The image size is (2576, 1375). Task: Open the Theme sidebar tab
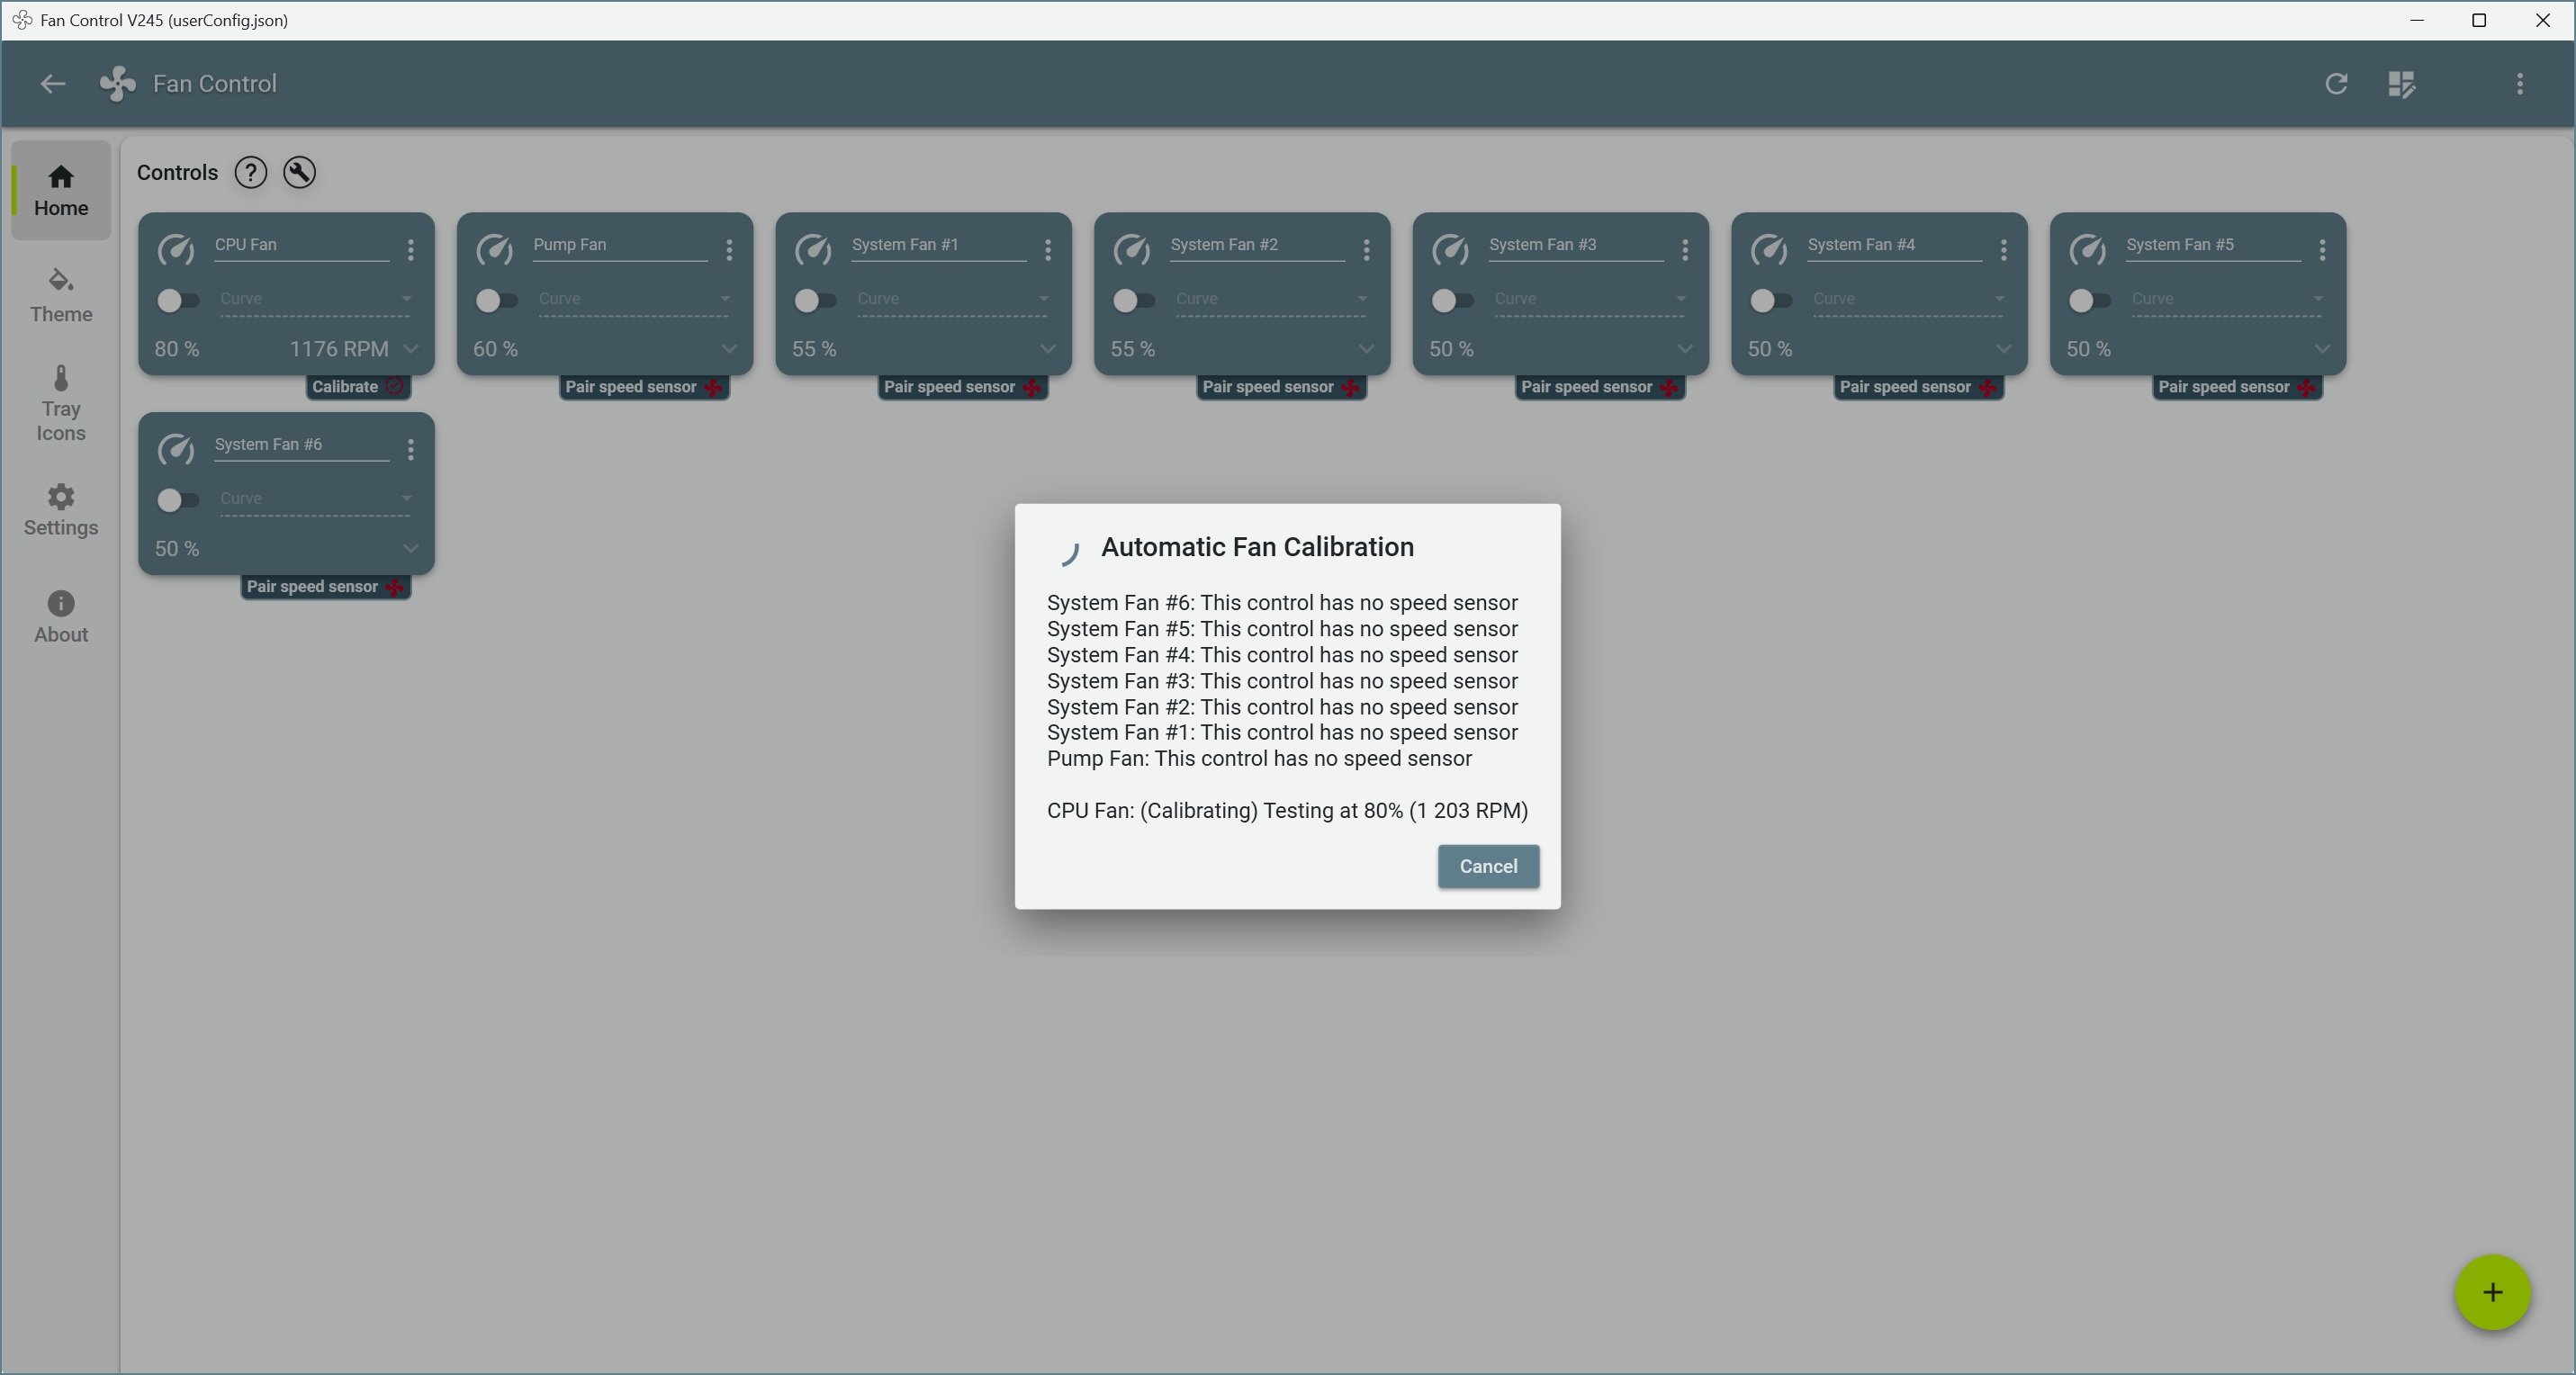(x=61, y=295)
